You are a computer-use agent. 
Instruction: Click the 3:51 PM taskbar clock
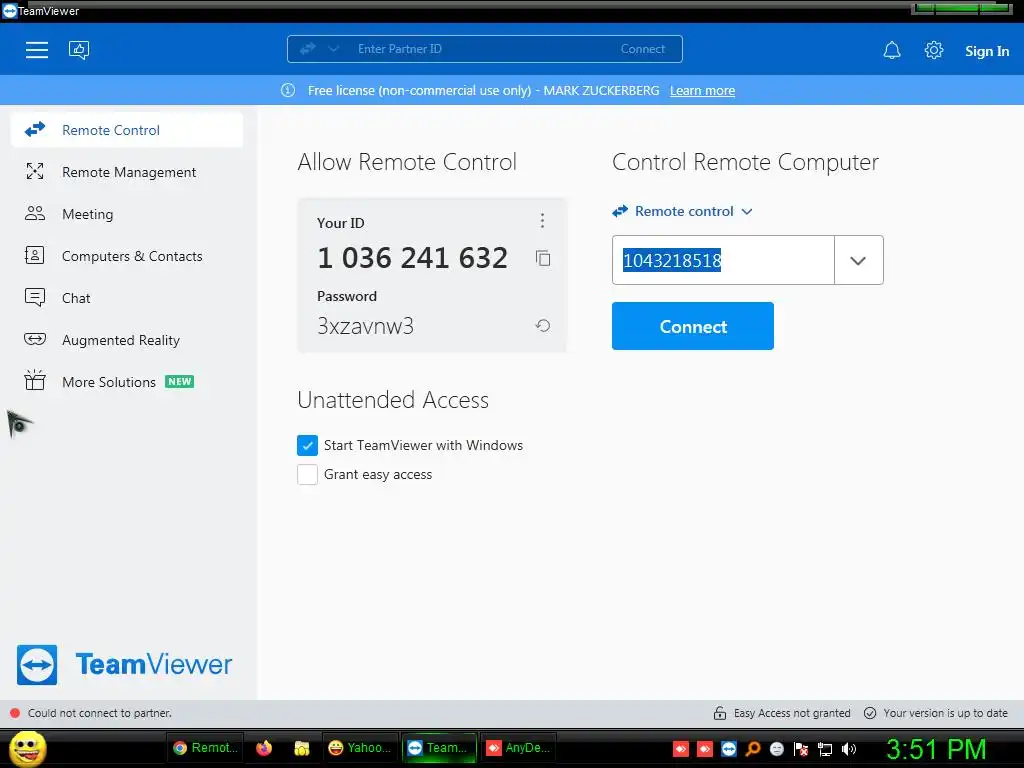[936, 749]
